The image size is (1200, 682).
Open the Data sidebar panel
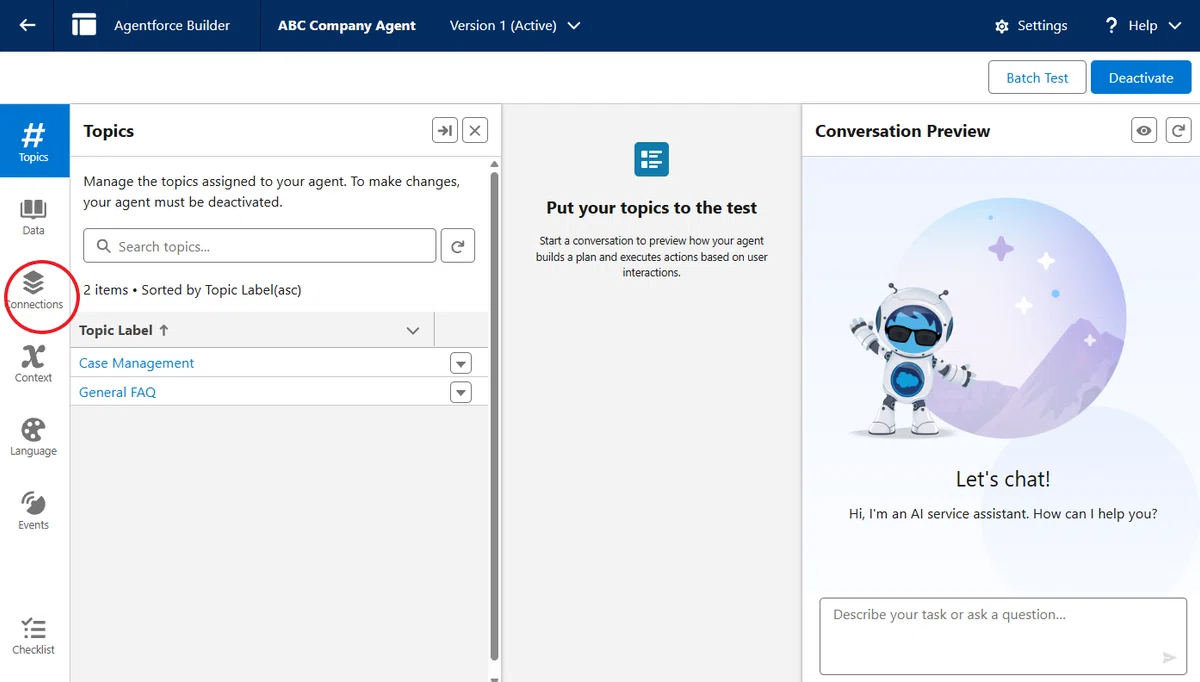[34, 216]
